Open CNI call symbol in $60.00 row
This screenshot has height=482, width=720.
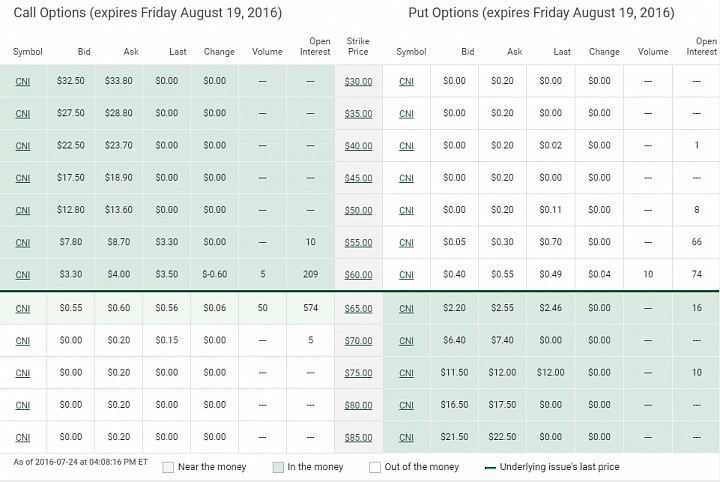22,275
